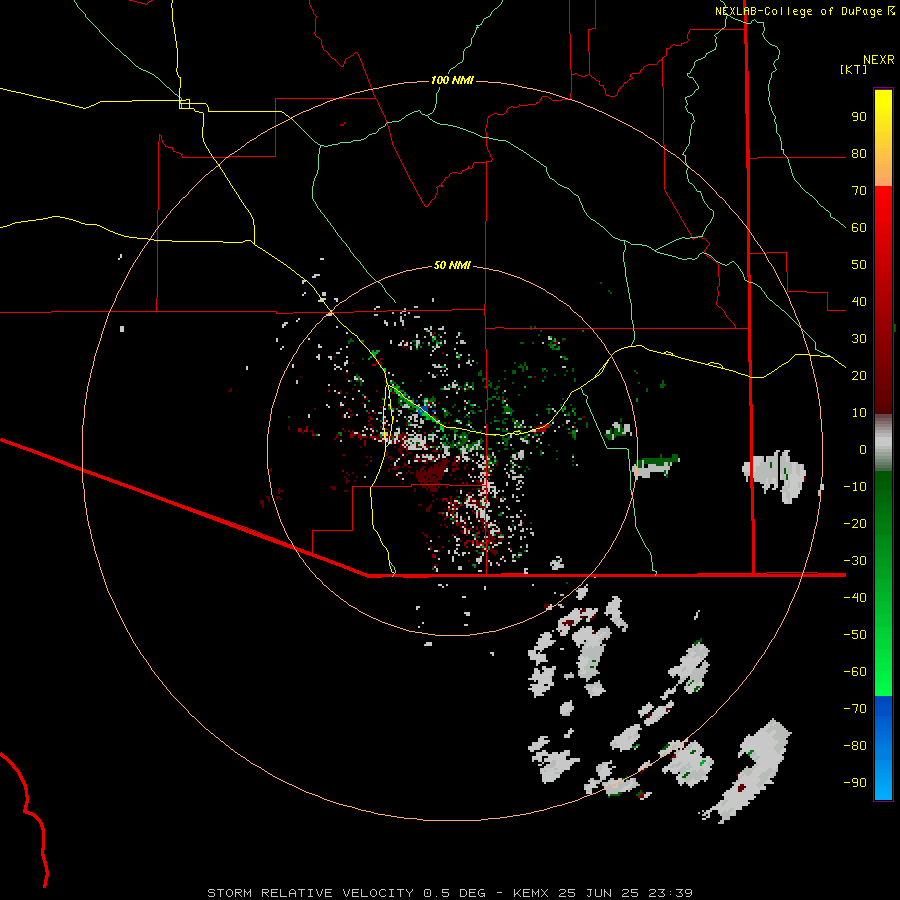Viewport: 900px width, 900px height.
Task: Click the -80 value on velocity scale
Action: [x=855, y=746]
